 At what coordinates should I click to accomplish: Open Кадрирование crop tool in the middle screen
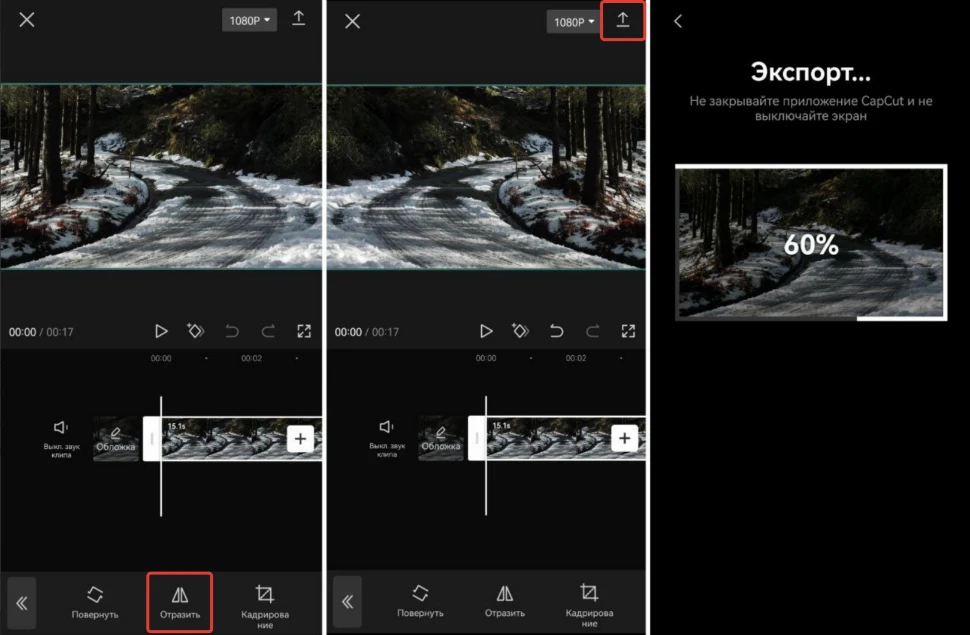click(590, 605)
